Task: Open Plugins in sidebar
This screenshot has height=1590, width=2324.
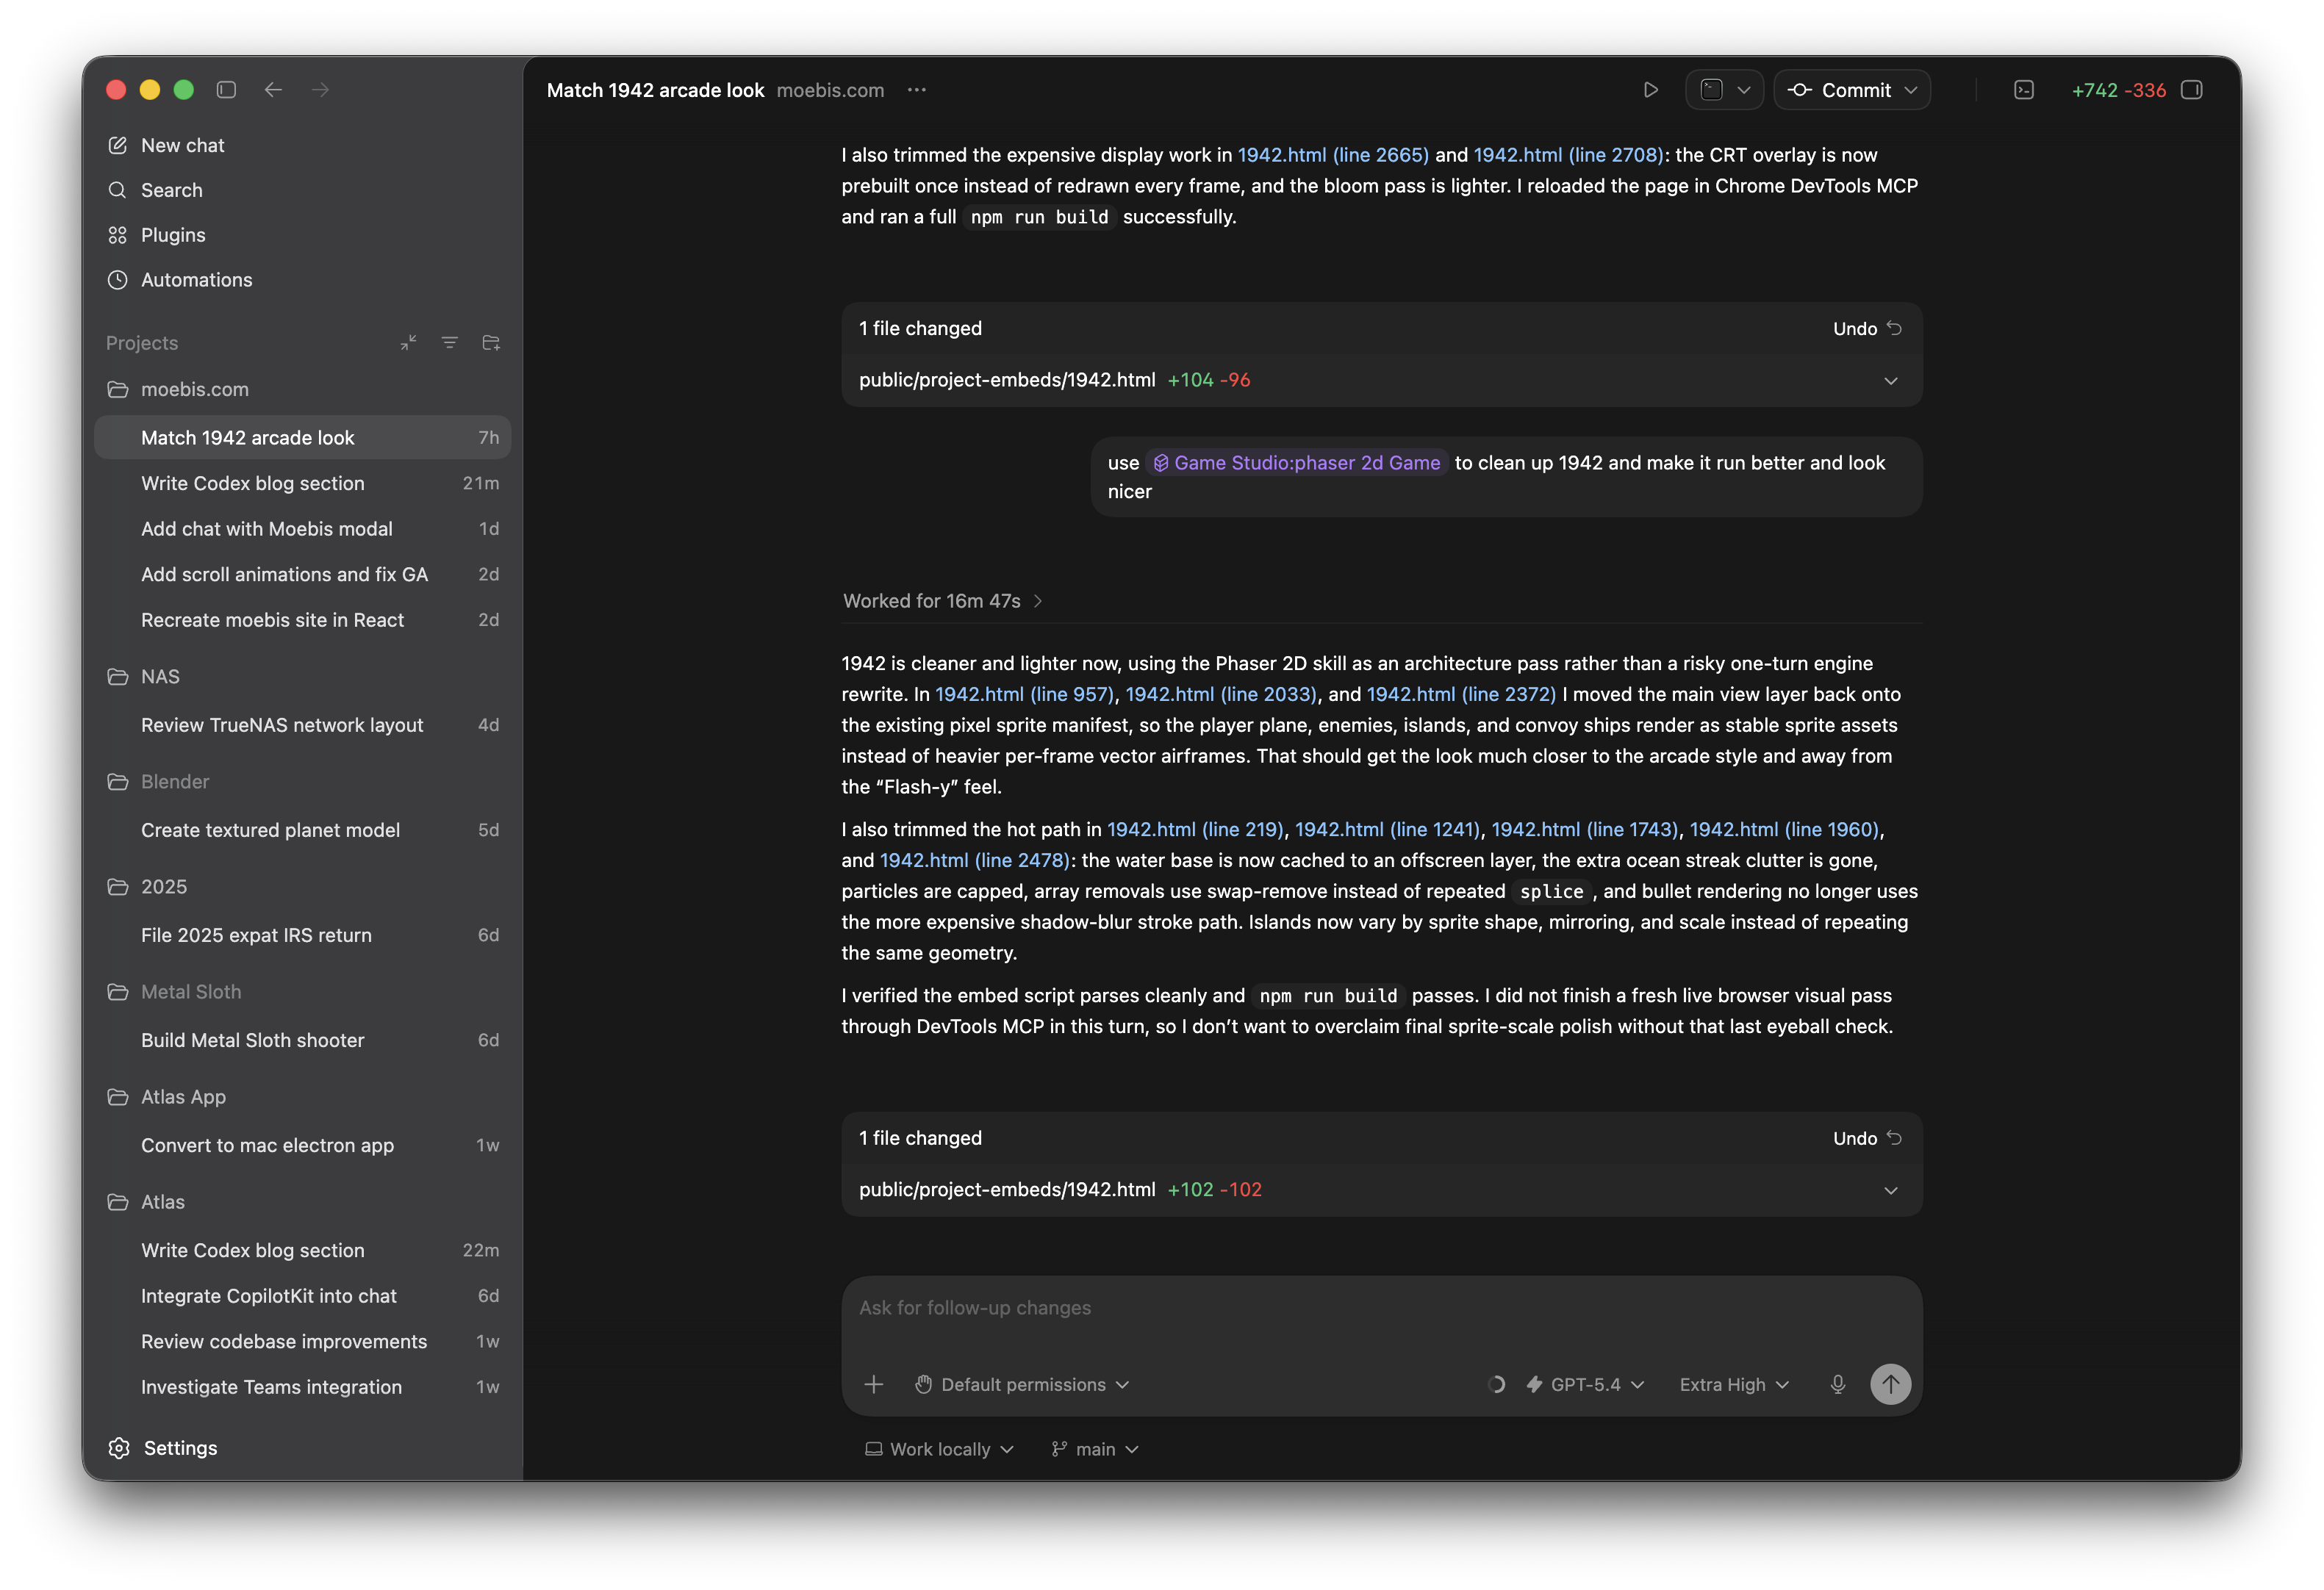Action: click(156, 235)
